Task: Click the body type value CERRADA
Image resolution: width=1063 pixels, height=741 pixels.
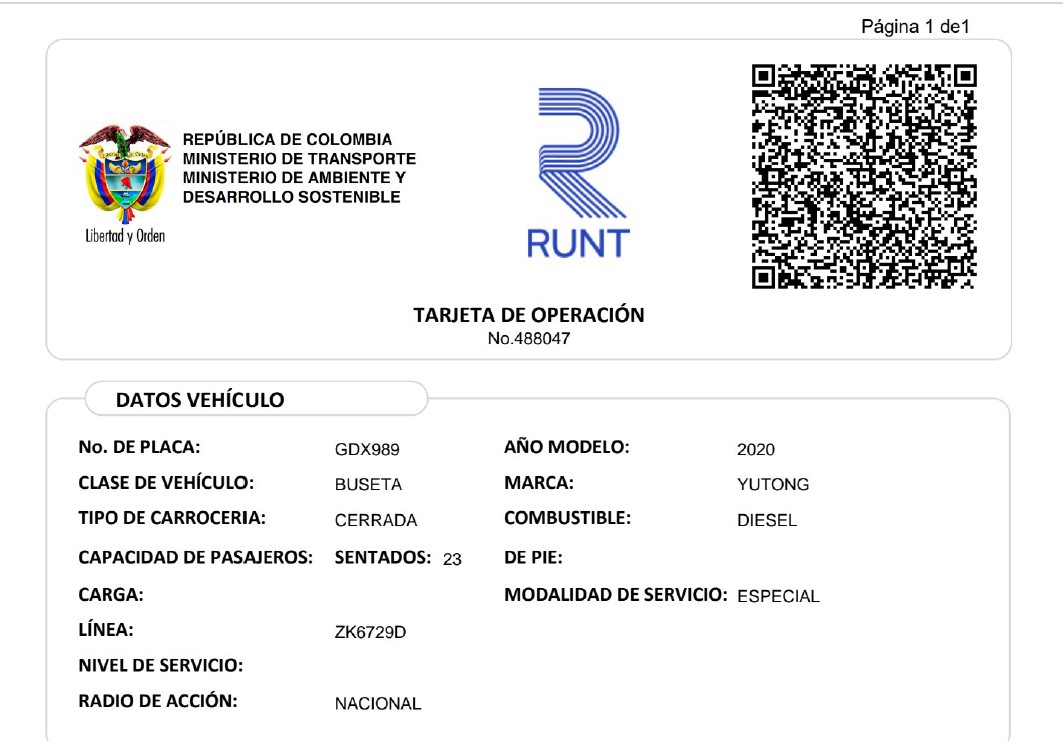Action: click(376, 521)
